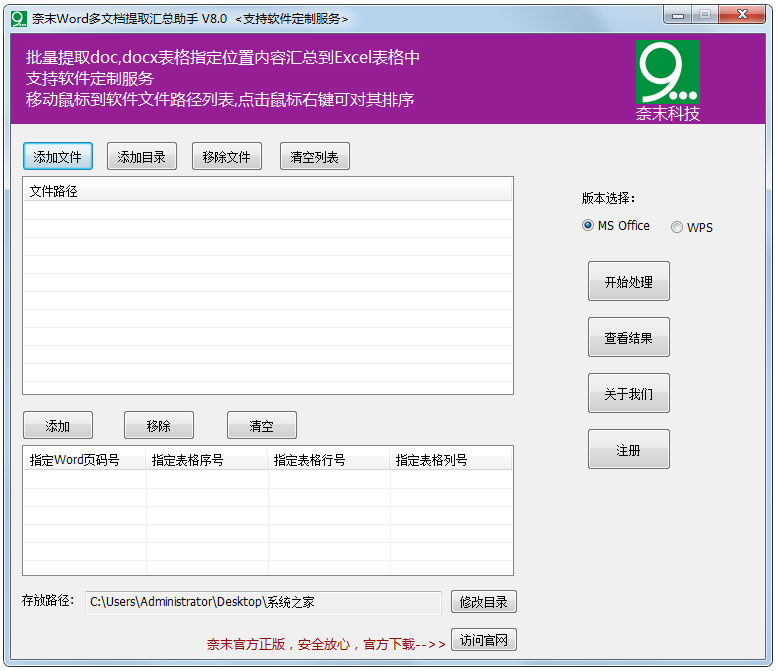777x671 pixels.
Task: Clear the file list with 清空列表
Action: pos(315,157)
